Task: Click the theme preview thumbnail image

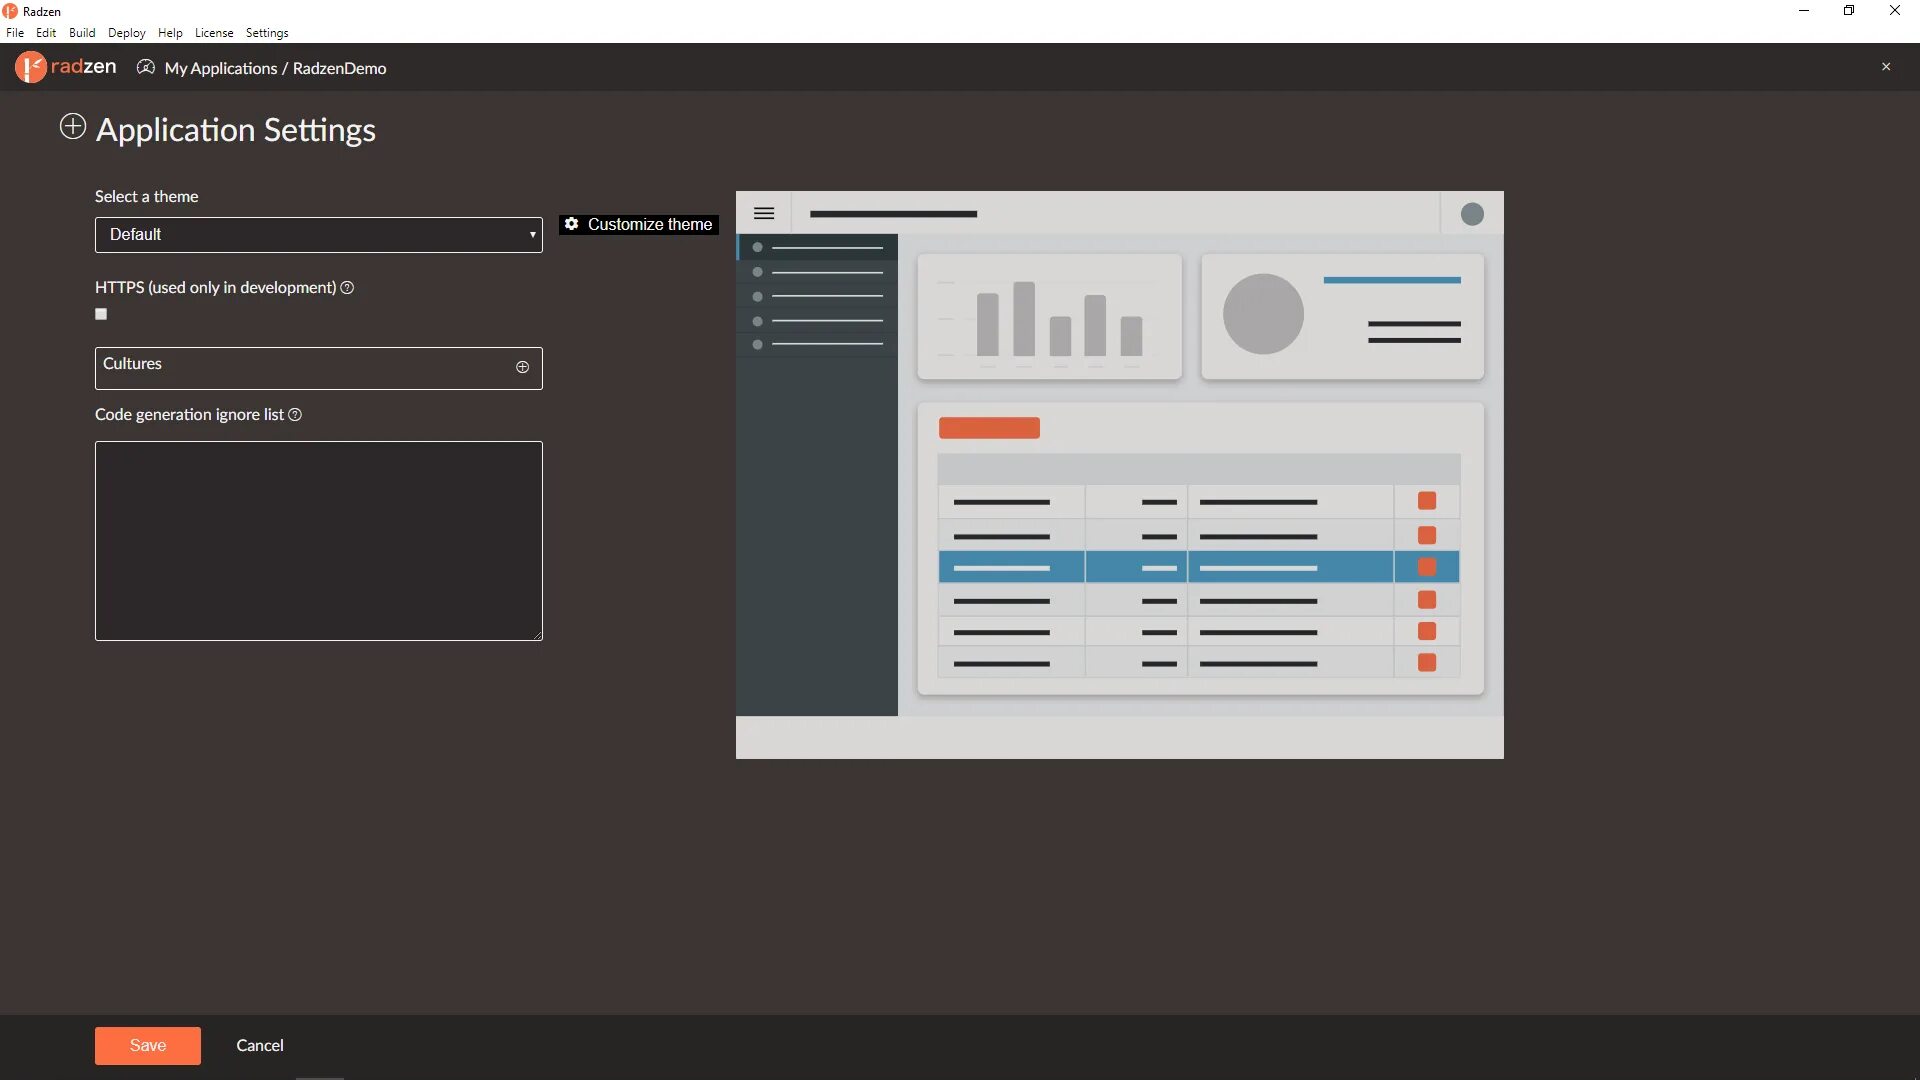Action: pos(1119,474)
